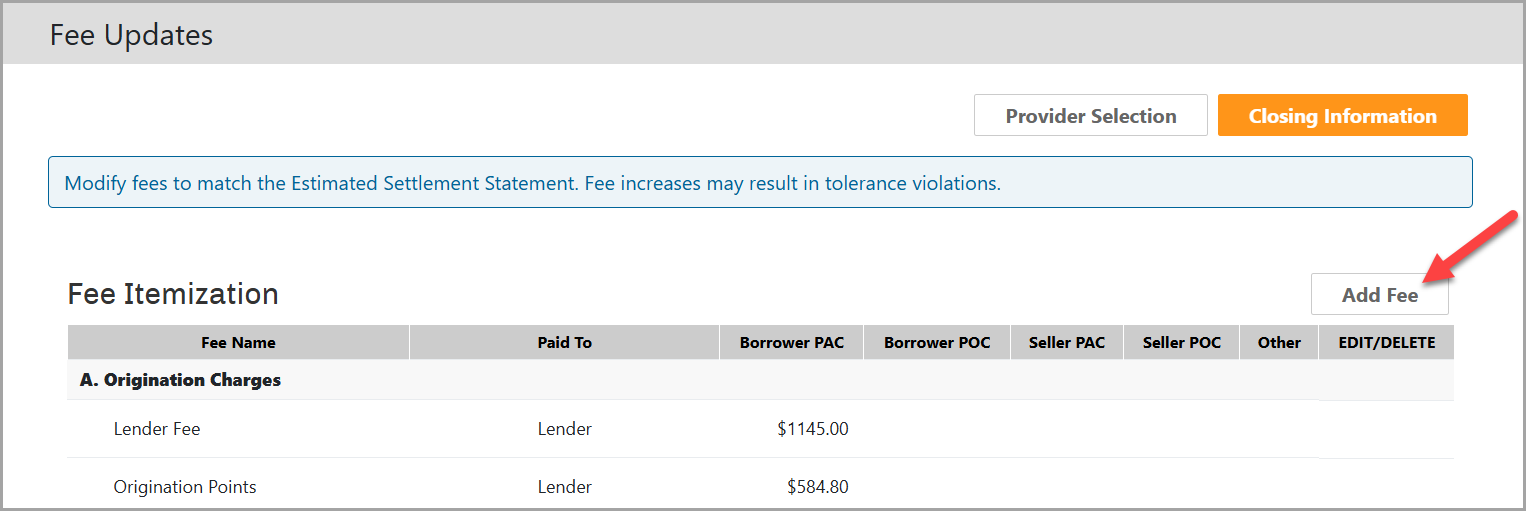This screenshot has width=1526, height=511.
Task: Click Lender payee in the Lender Fee row
Action: [564, 429]
